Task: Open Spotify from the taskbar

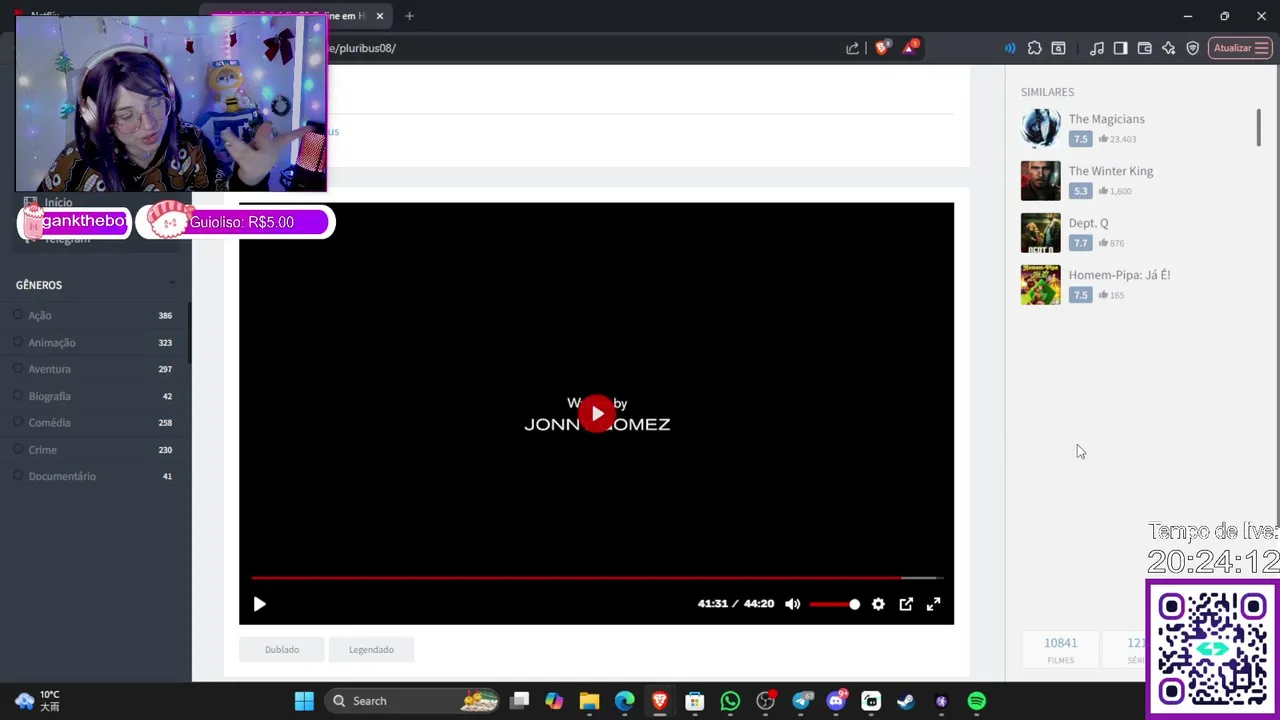Action: tap(977, 701)
